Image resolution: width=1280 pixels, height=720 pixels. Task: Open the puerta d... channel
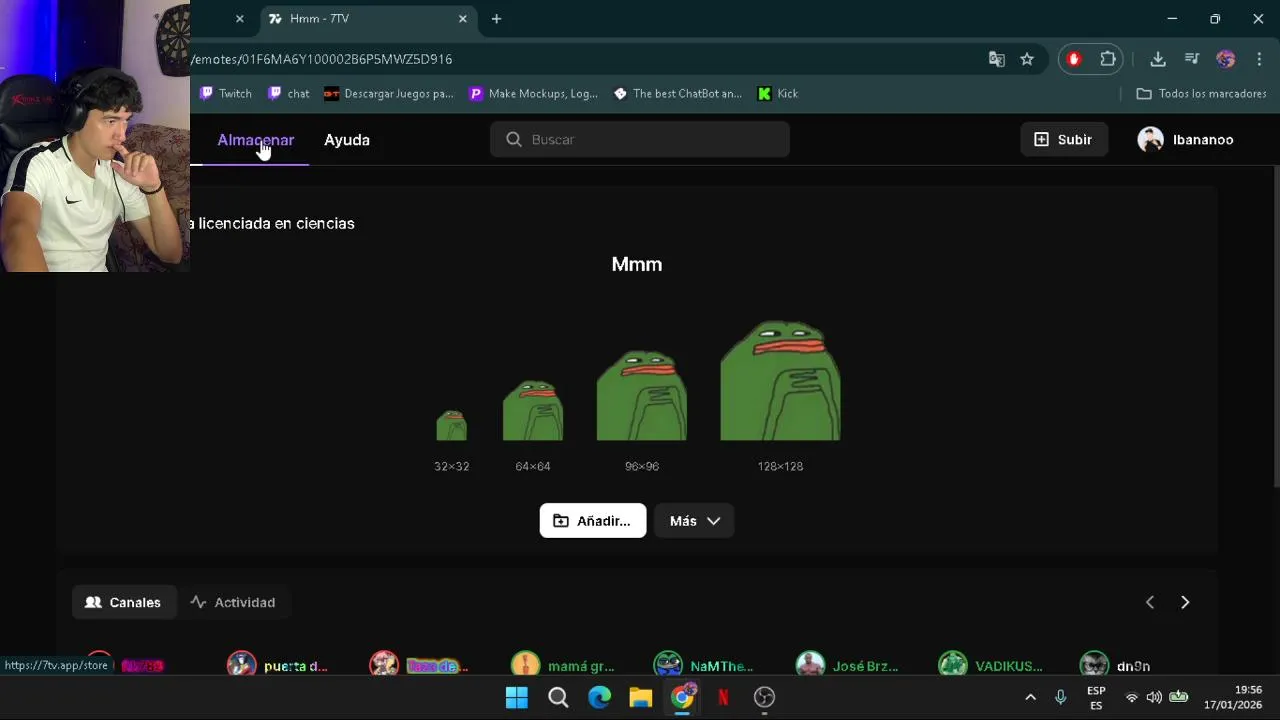[x=277, y=665]
